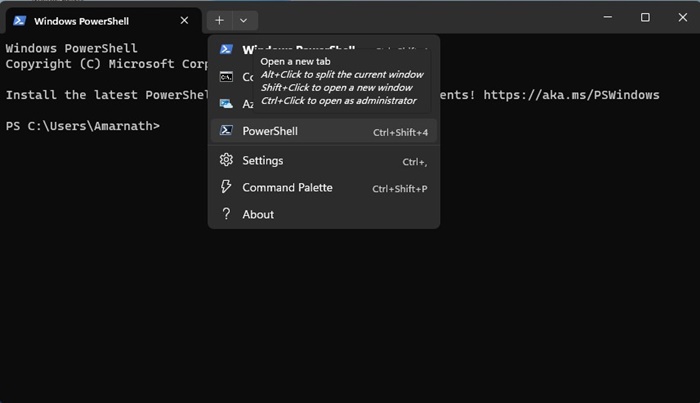Choose PowerShell profile from dropdown menu
700x403 pixels.
pos(324,131)
